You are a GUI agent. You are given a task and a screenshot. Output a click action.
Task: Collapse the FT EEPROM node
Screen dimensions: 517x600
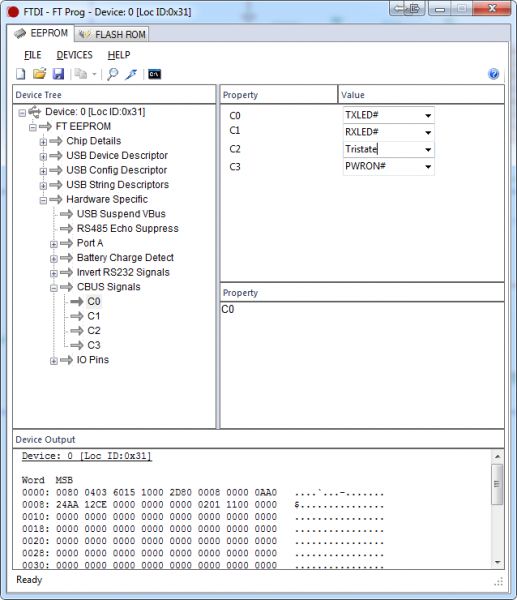click(33, 127)
